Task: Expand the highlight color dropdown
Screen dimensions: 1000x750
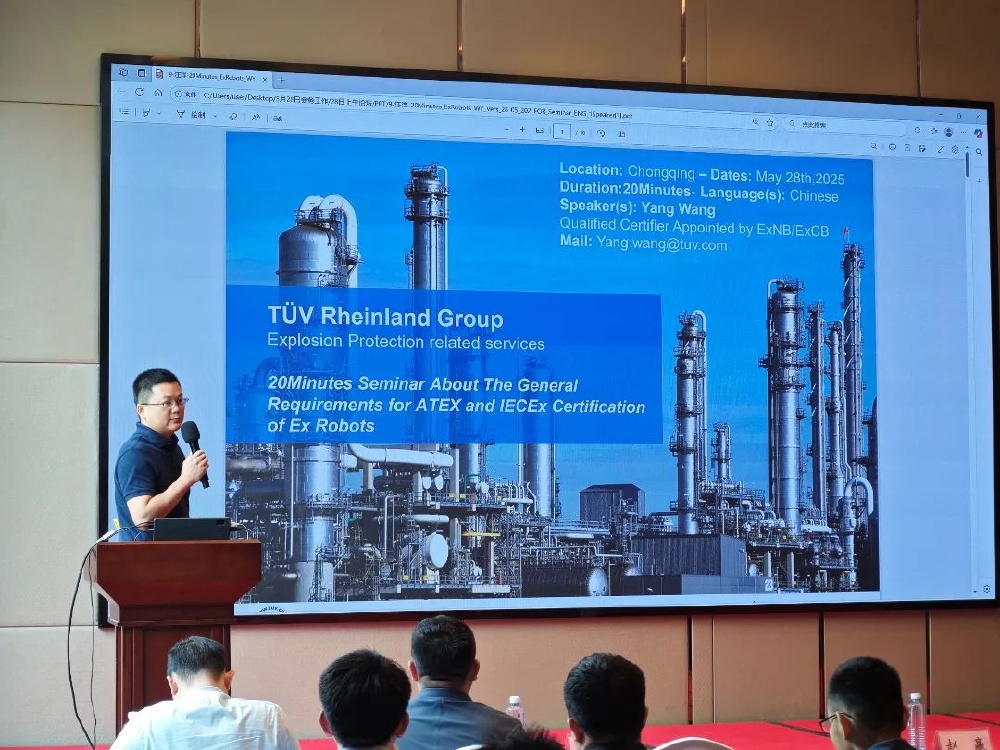Action: tap(159, 113)
